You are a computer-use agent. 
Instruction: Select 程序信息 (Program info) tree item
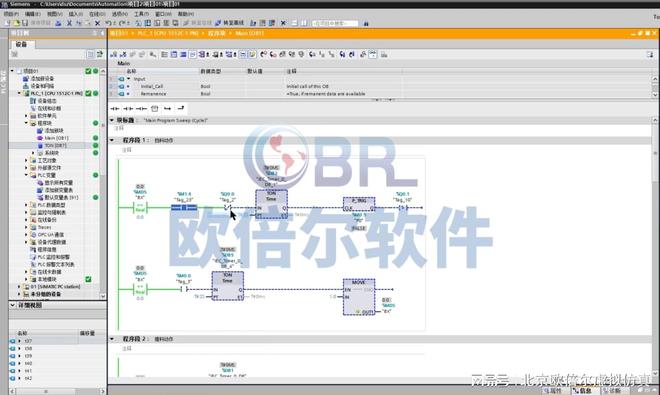(x=47, y=250)
